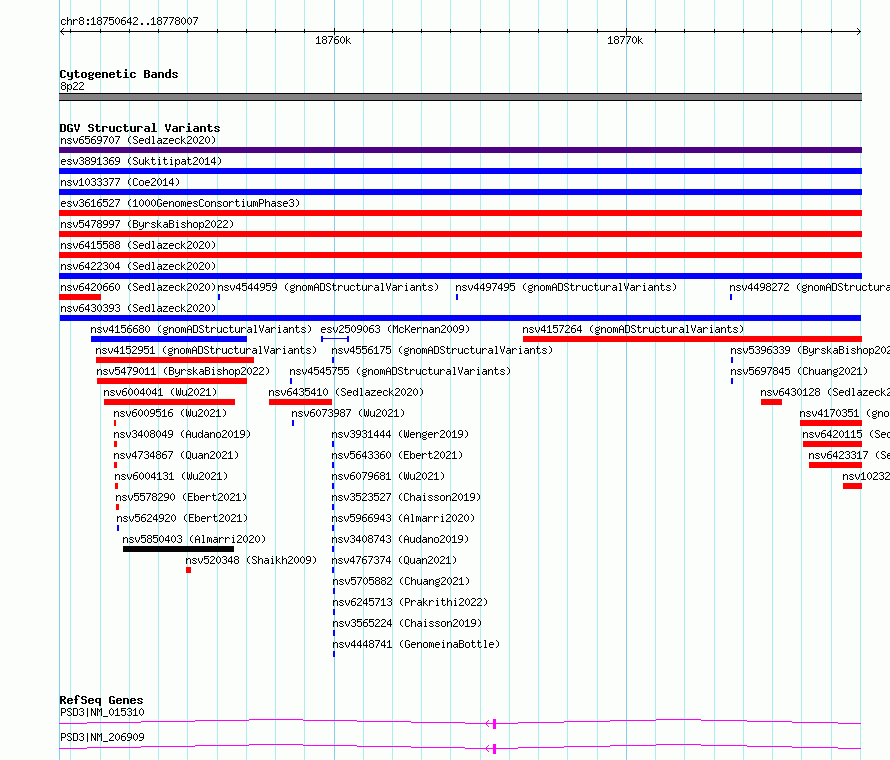Click nsv4545755 gnomAD variant label
Screen dimensions: 890x760
400,371
